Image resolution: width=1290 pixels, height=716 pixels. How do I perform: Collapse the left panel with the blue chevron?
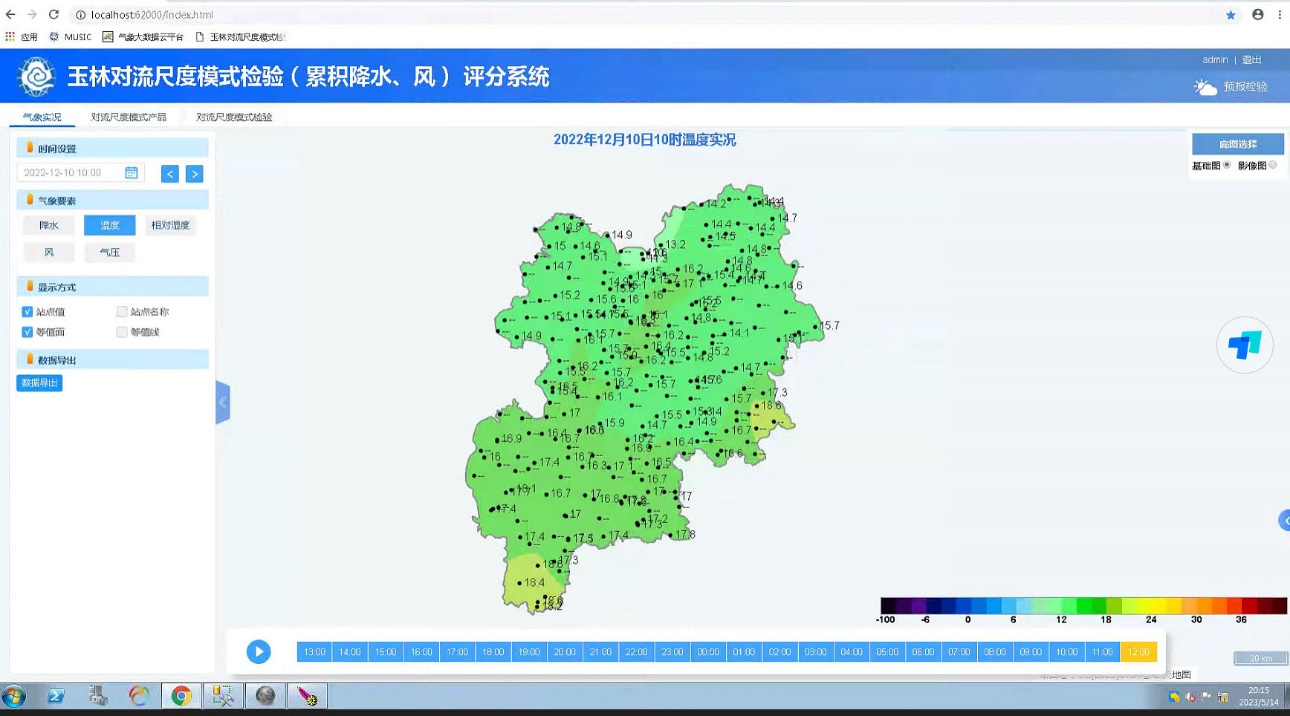point(222,400)
